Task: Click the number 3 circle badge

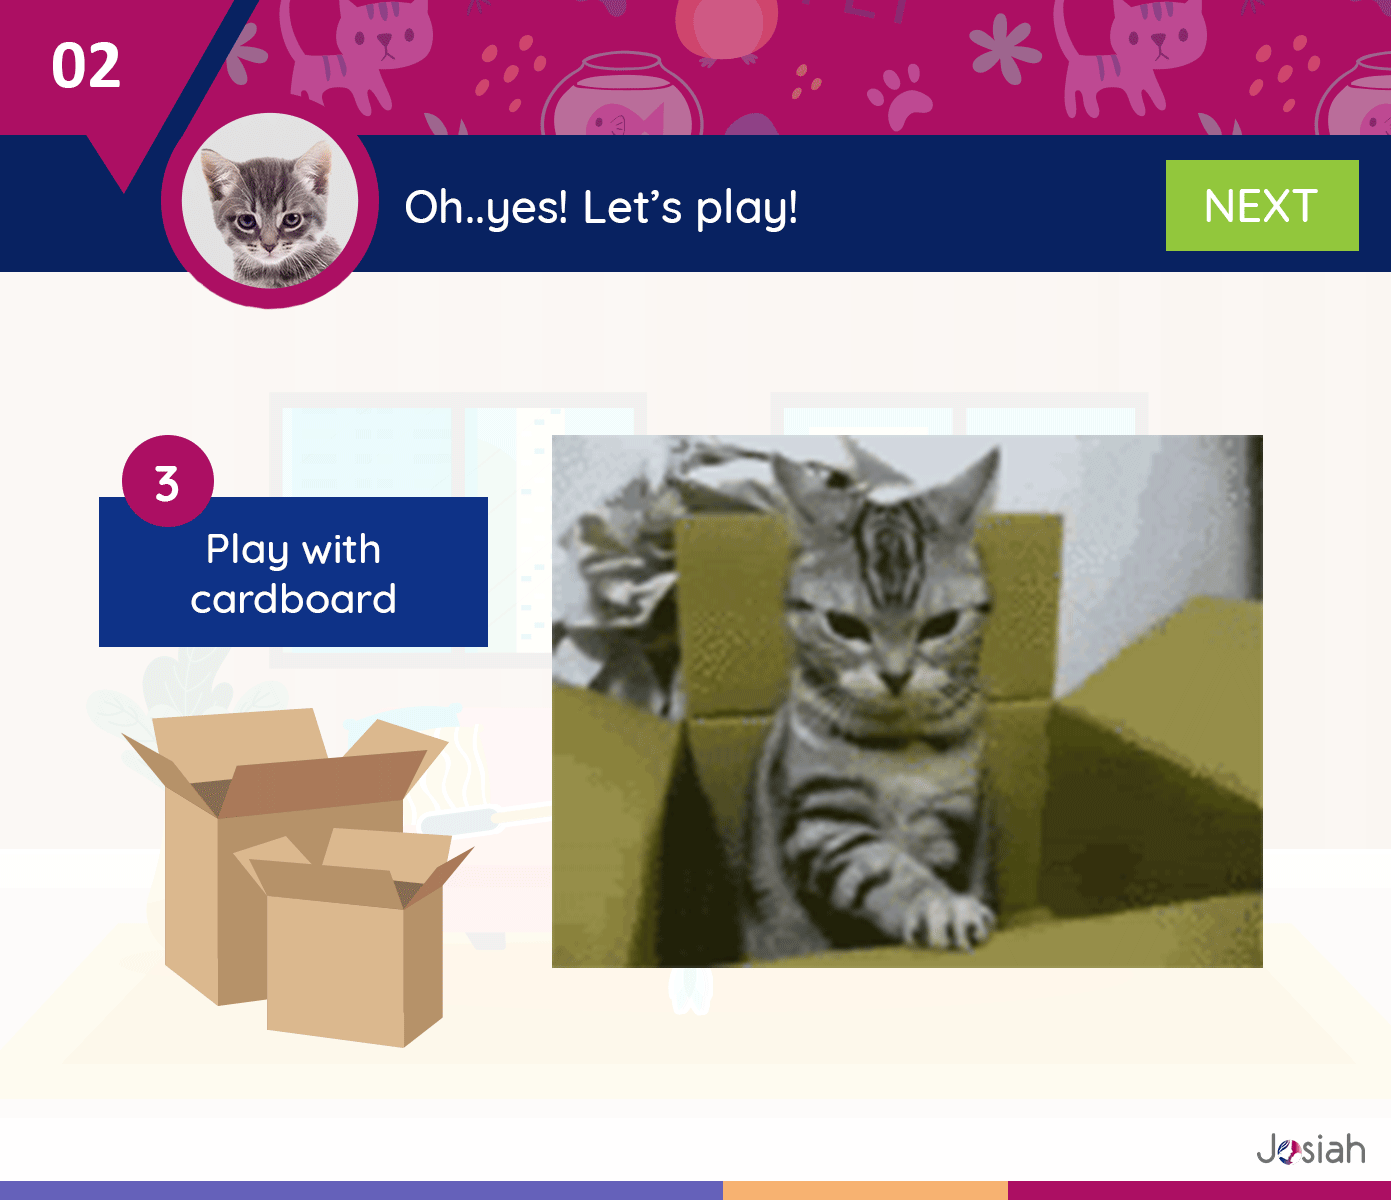Action: point(168,481)
